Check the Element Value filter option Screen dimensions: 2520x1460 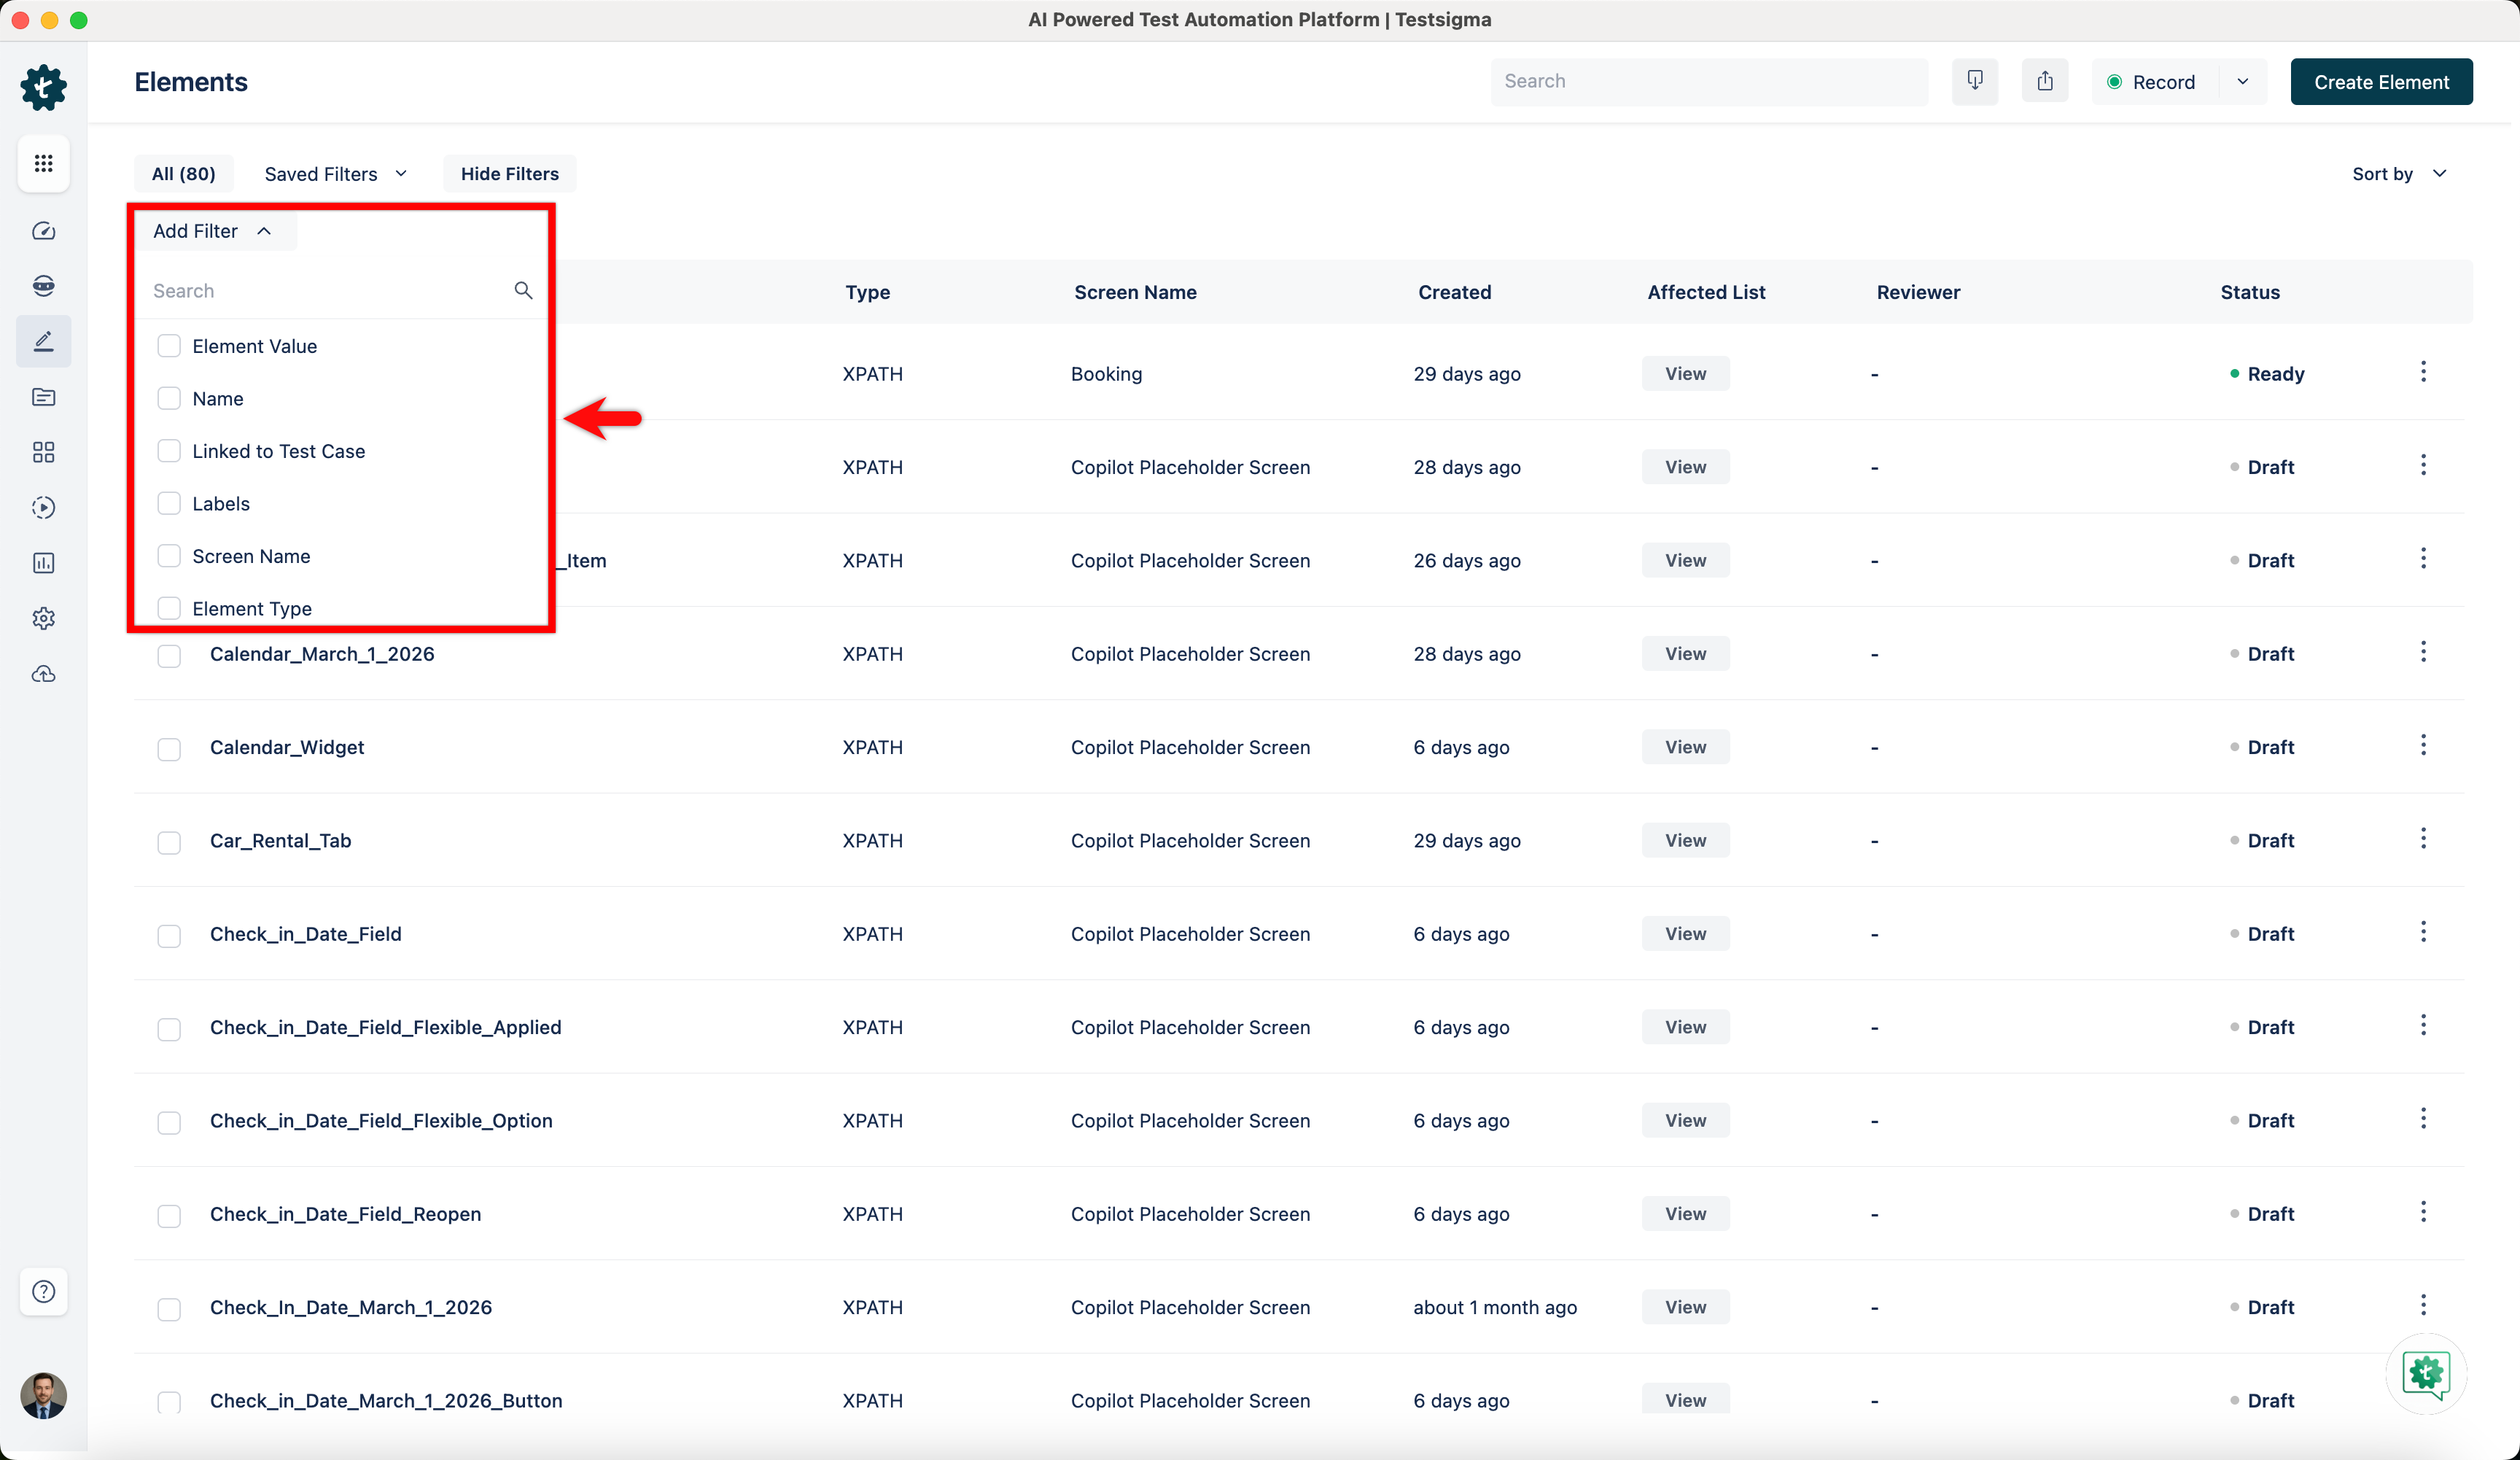click(x=169, y=346)
